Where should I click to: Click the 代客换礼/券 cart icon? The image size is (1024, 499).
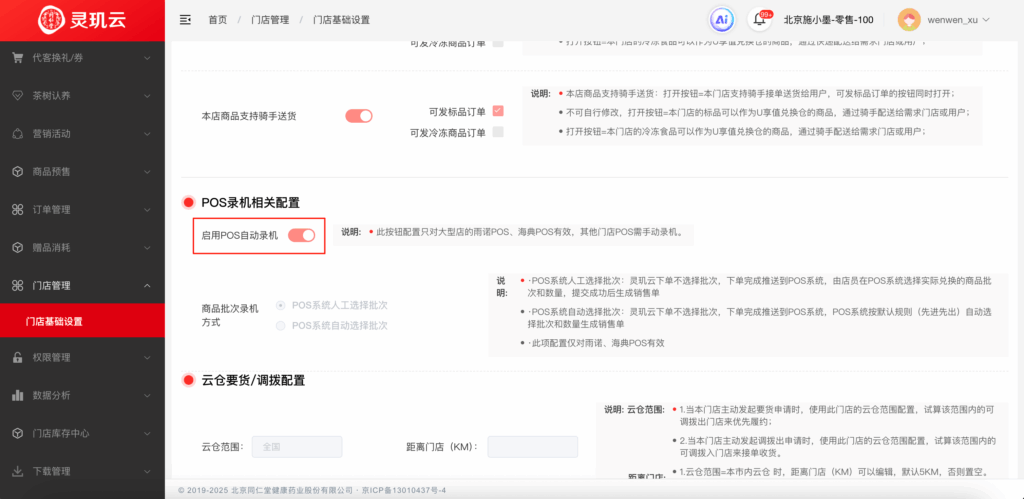tap(17, 57)
